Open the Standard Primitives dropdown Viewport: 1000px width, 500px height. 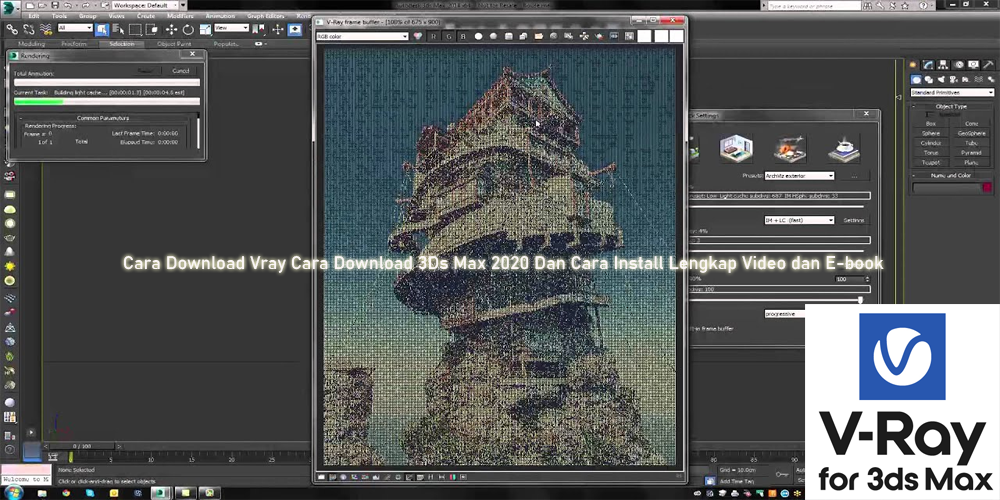coord(952,92)
